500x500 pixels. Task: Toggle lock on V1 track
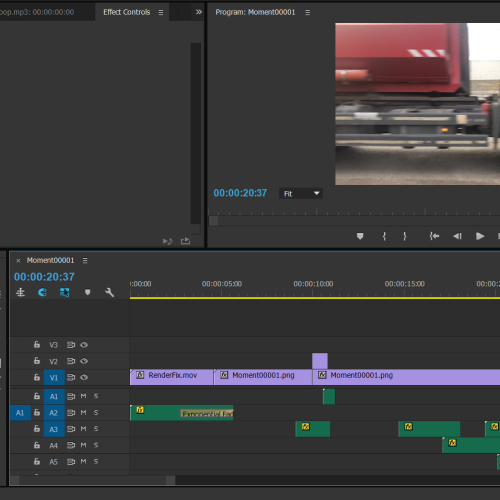37,377
